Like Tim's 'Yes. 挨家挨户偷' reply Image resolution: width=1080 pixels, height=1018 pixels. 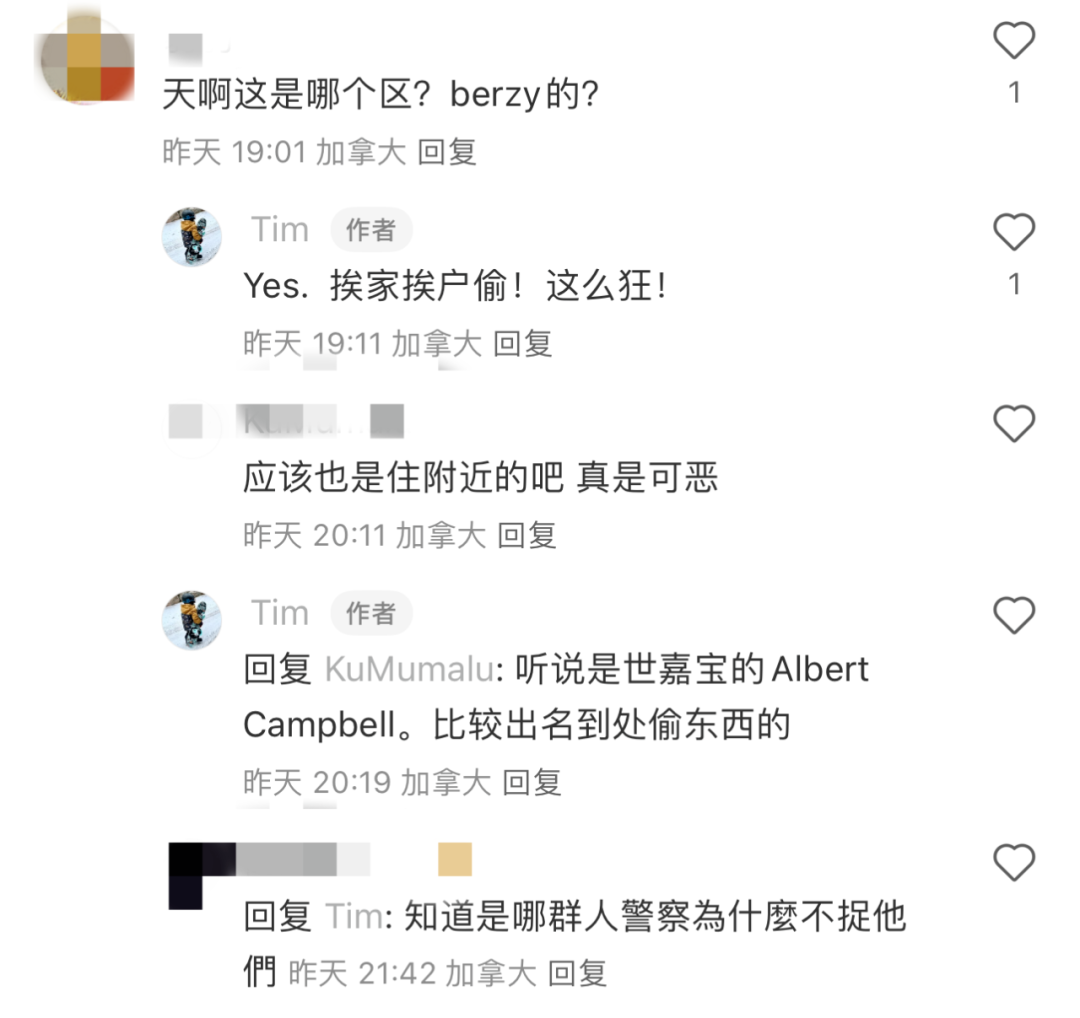[1014, 232]
